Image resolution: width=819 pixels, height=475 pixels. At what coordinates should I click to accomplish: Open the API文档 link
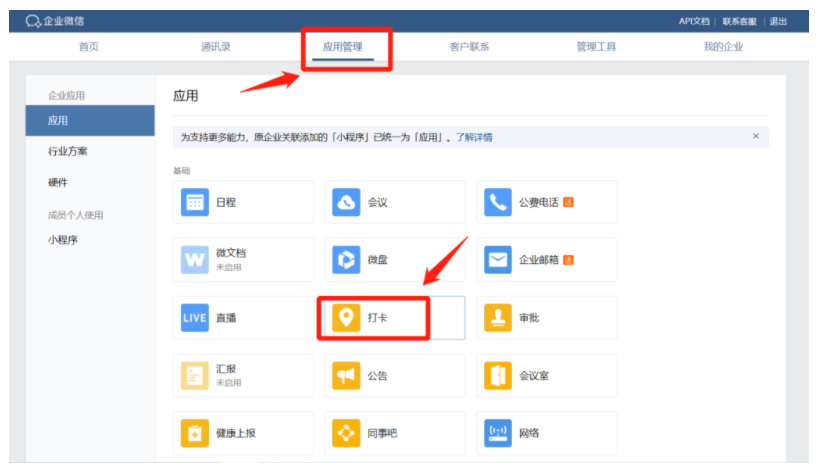(694, 21)
